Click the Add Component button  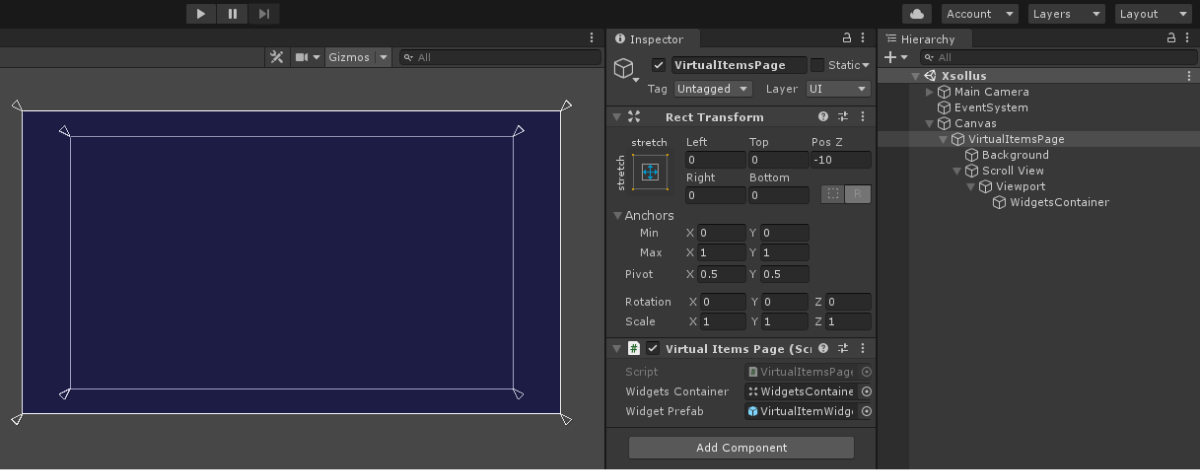pyautogui.click(x=741, y=448)
